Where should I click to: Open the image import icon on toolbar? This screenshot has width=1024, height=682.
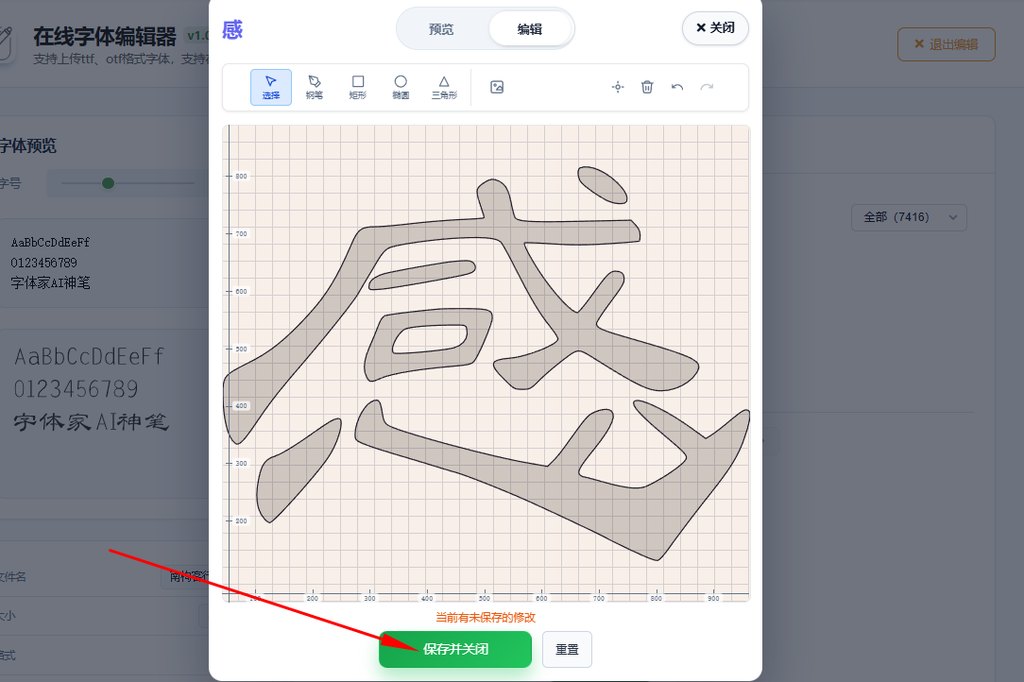(497, 87)
